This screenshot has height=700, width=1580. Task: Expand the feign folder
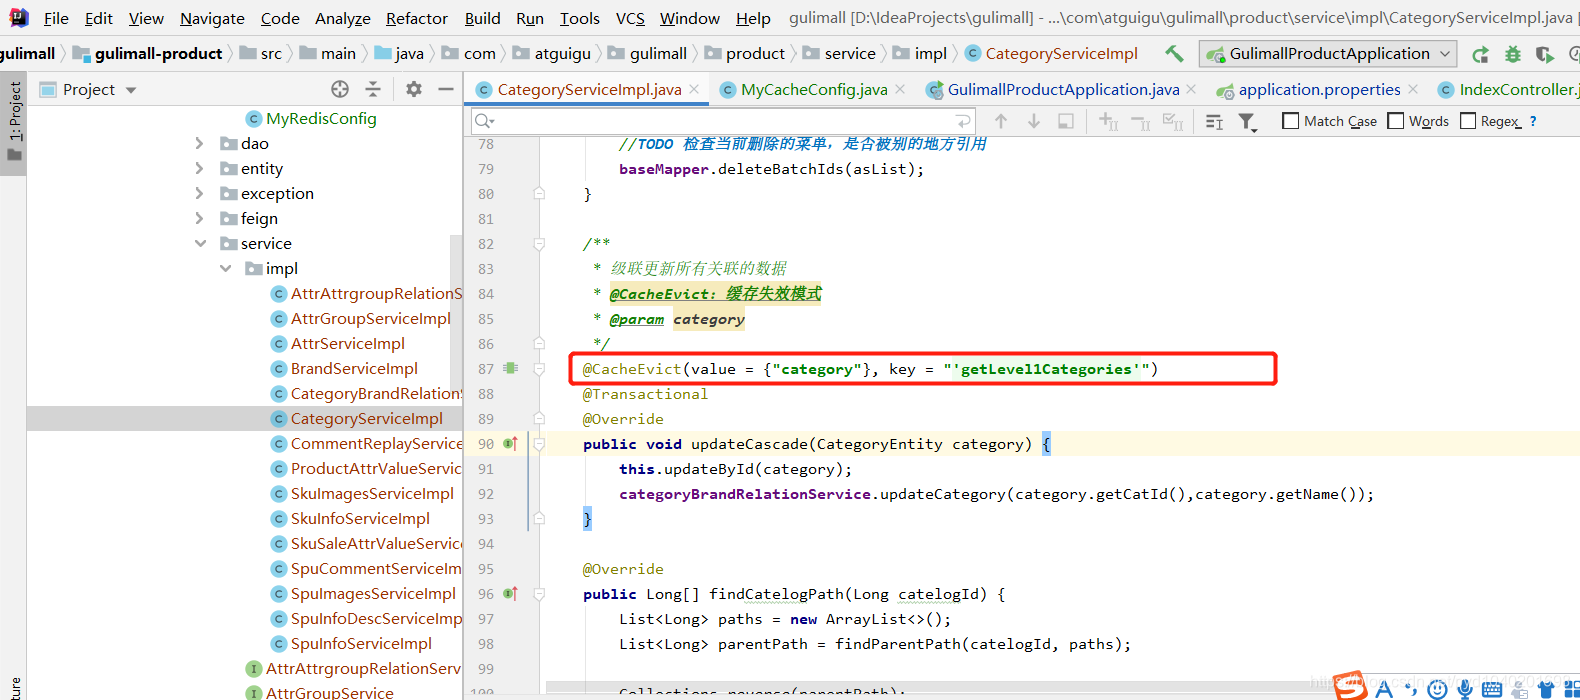tap(199, 218)
